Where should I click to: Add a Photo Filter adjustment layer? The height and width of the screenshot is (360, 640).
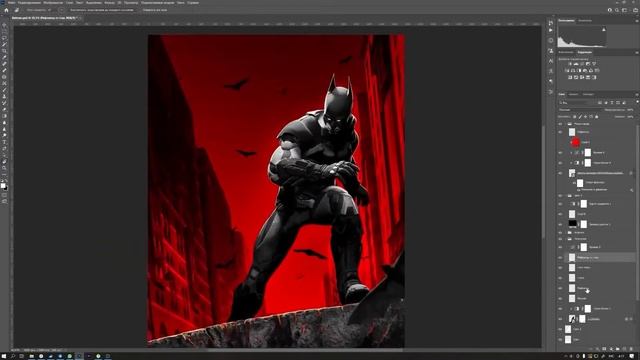pos(585,71)
